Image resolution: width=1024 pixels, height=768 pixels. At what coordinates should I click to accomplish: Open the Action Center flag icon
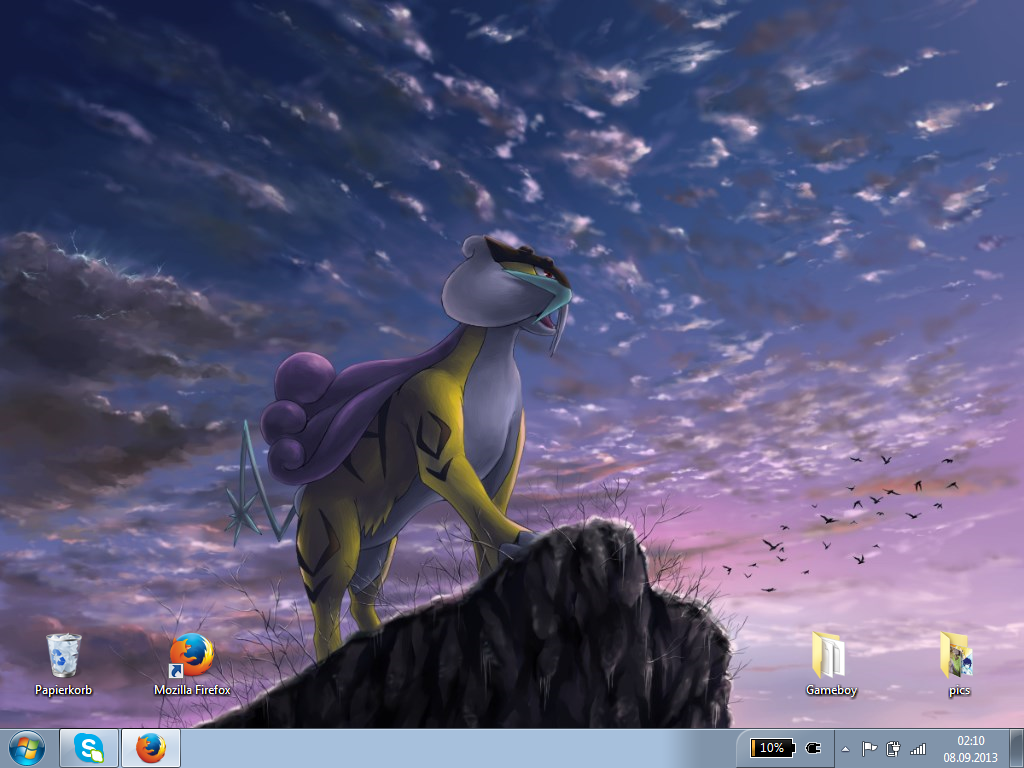click(x=869, y=749)
